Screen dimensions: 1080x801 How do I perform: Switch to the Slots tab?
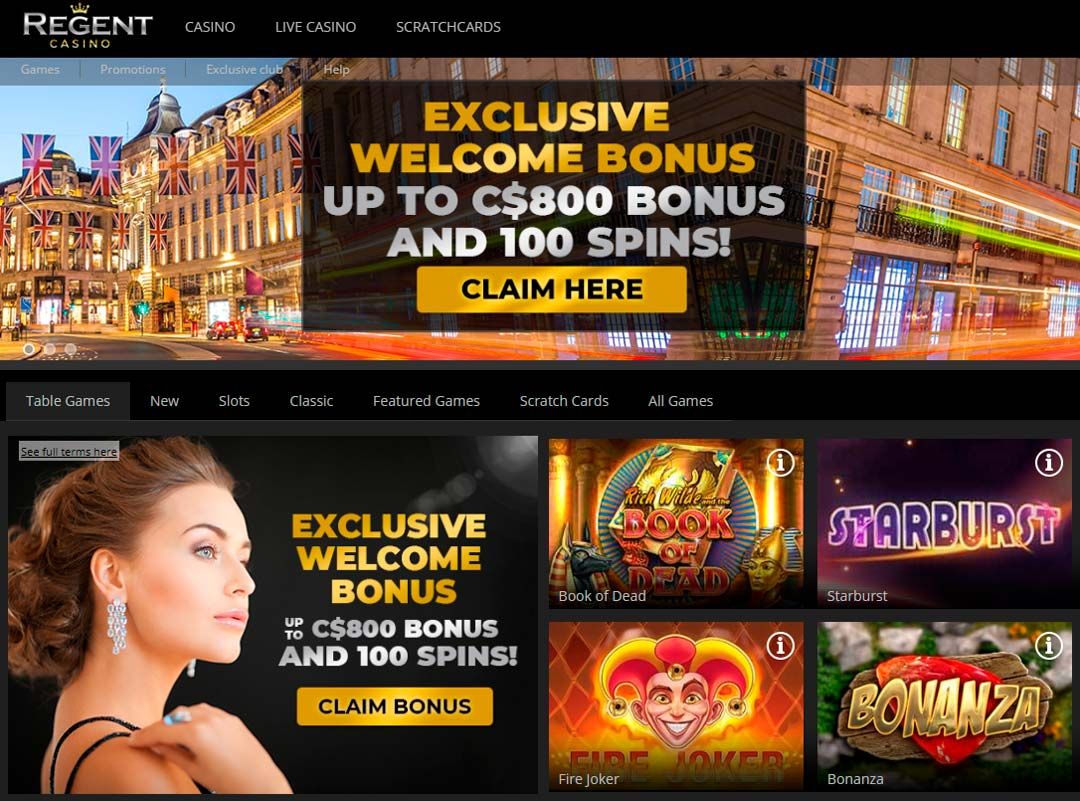tap(234, 401)
